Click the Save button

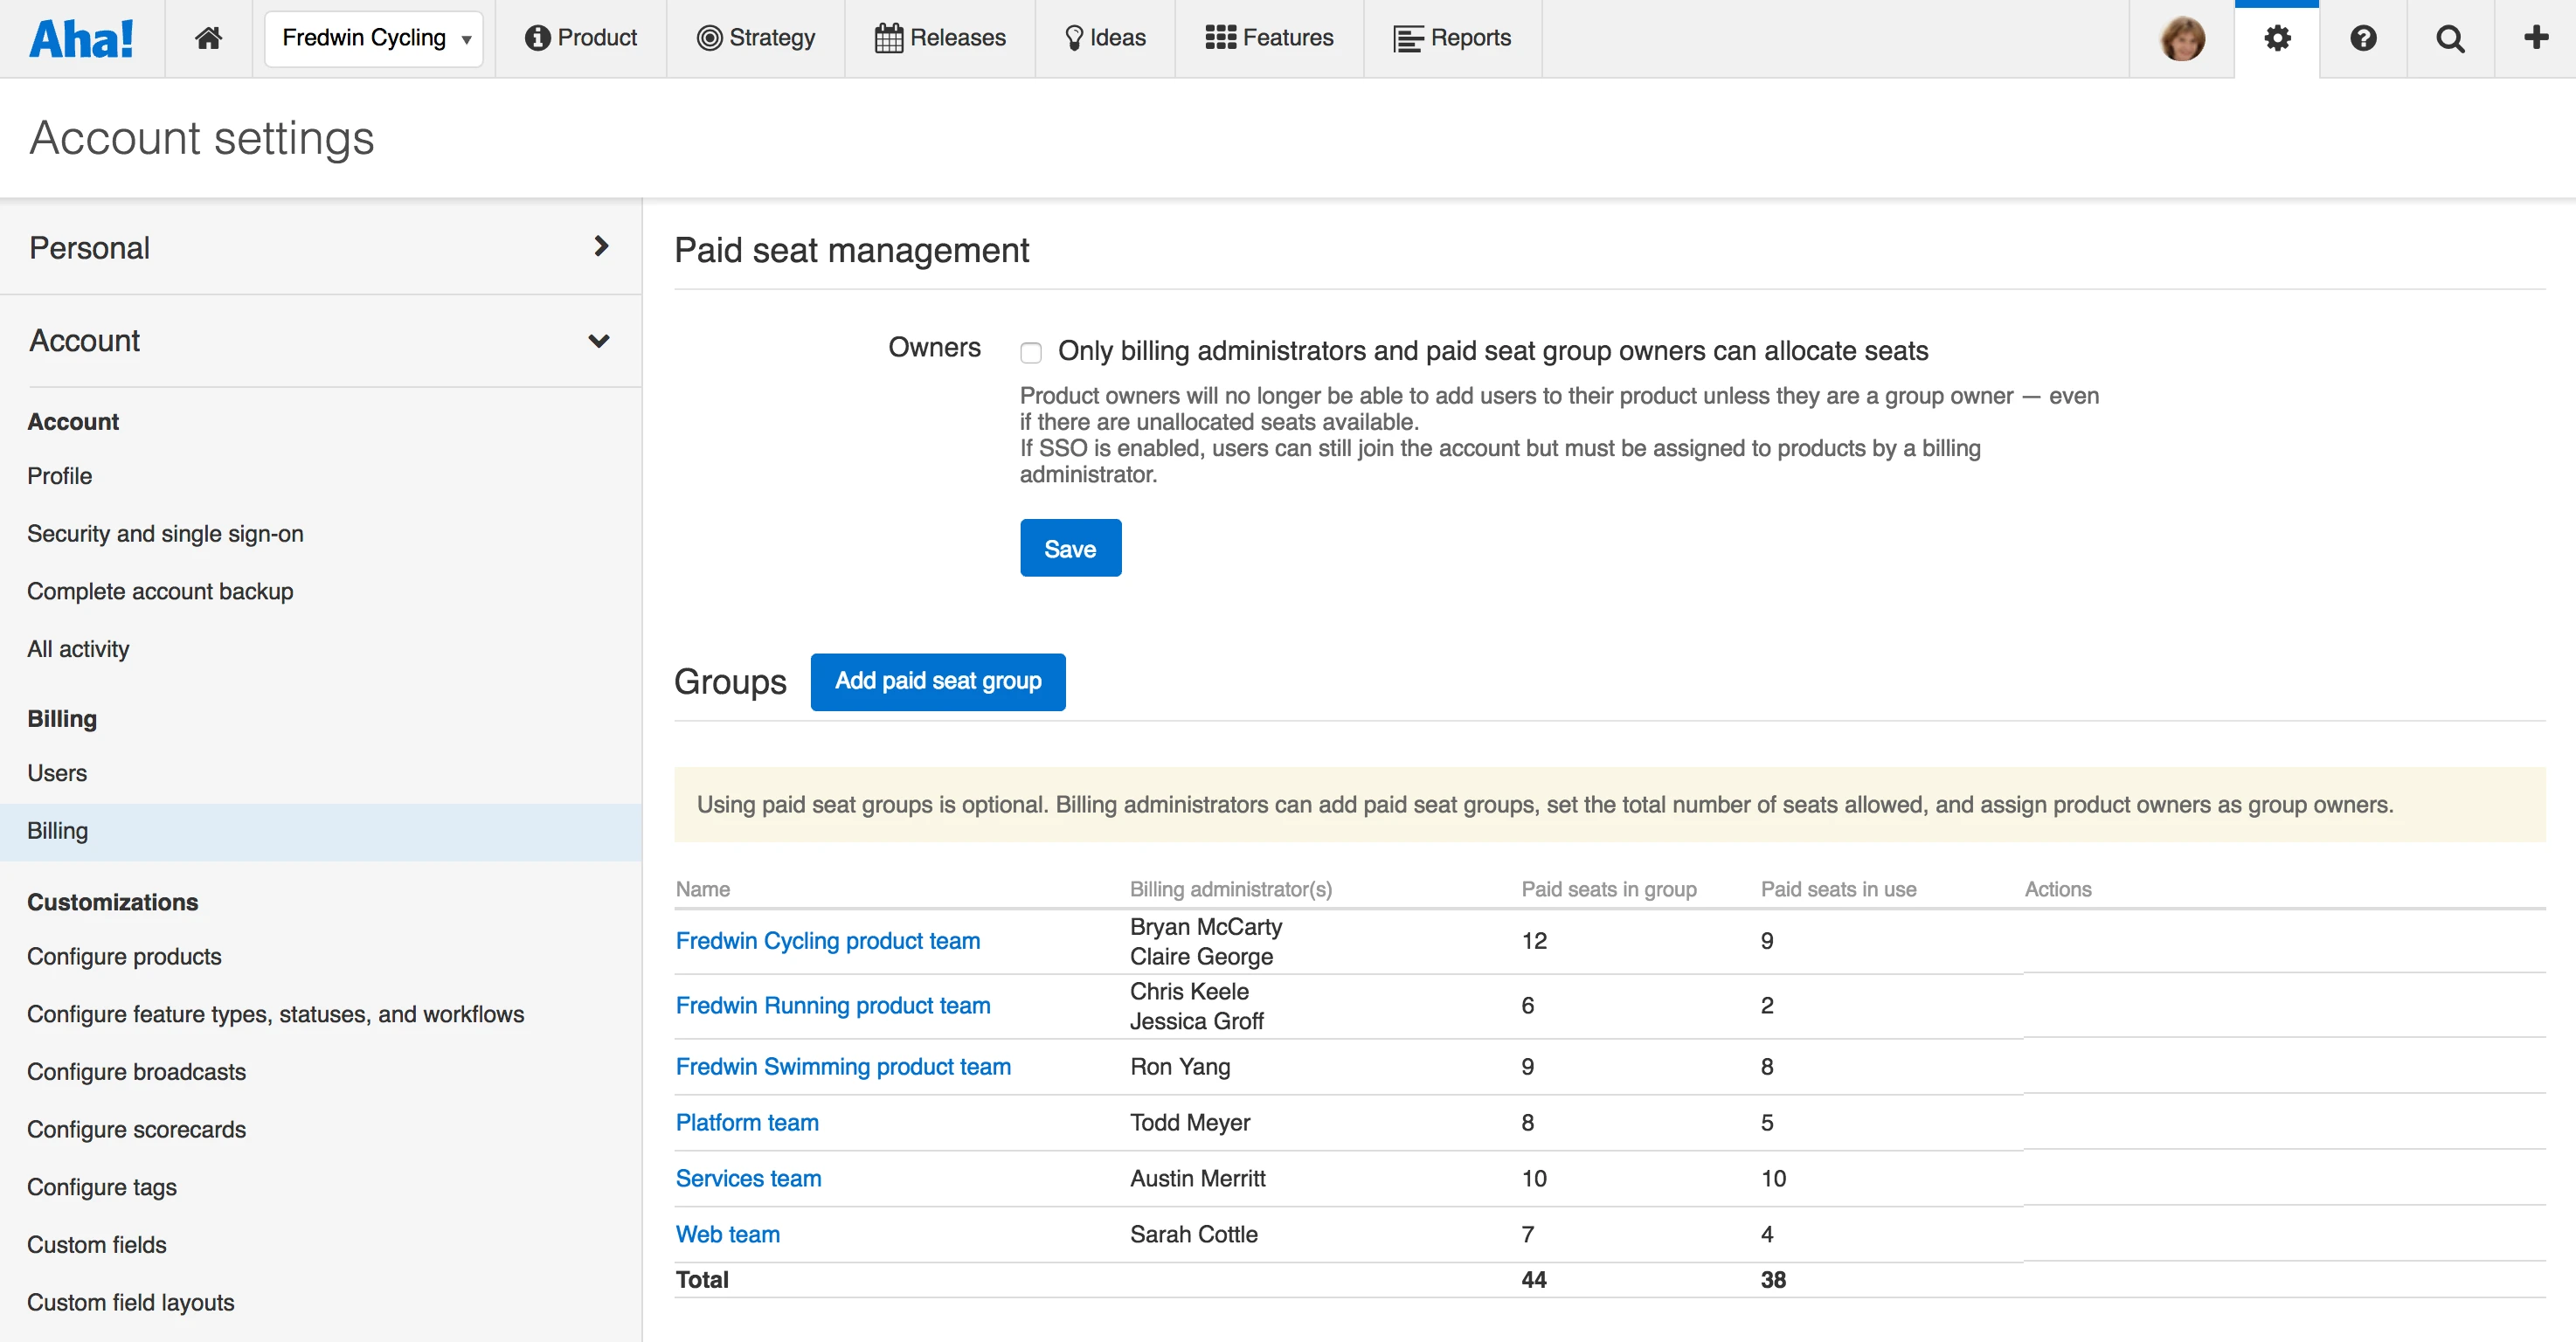pyautogui.click(x=1070, y=548)
